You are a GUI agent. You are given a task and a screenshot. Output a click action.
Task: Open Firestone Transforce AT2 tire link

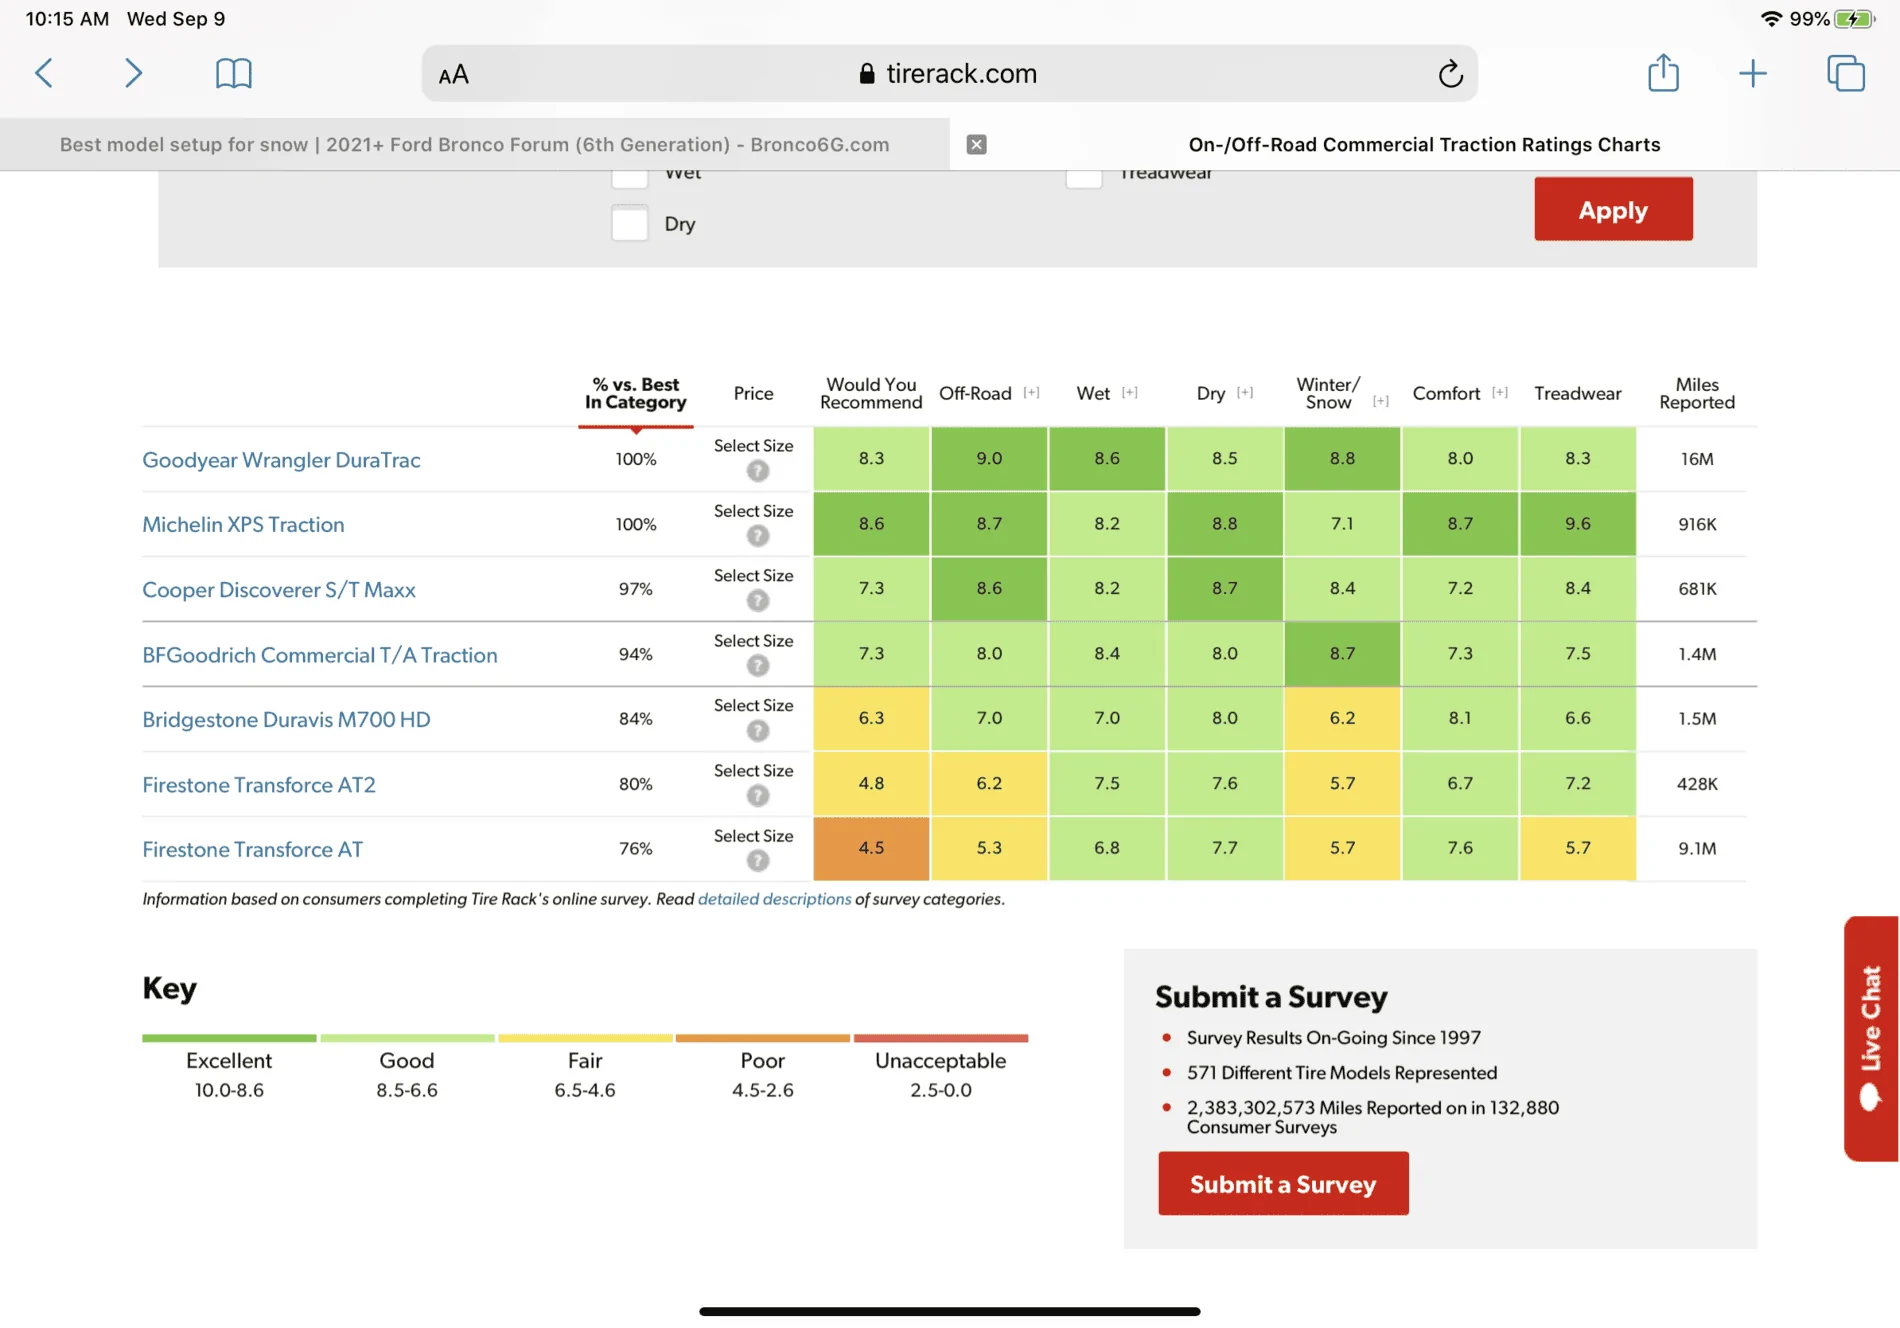click(259, 785)
